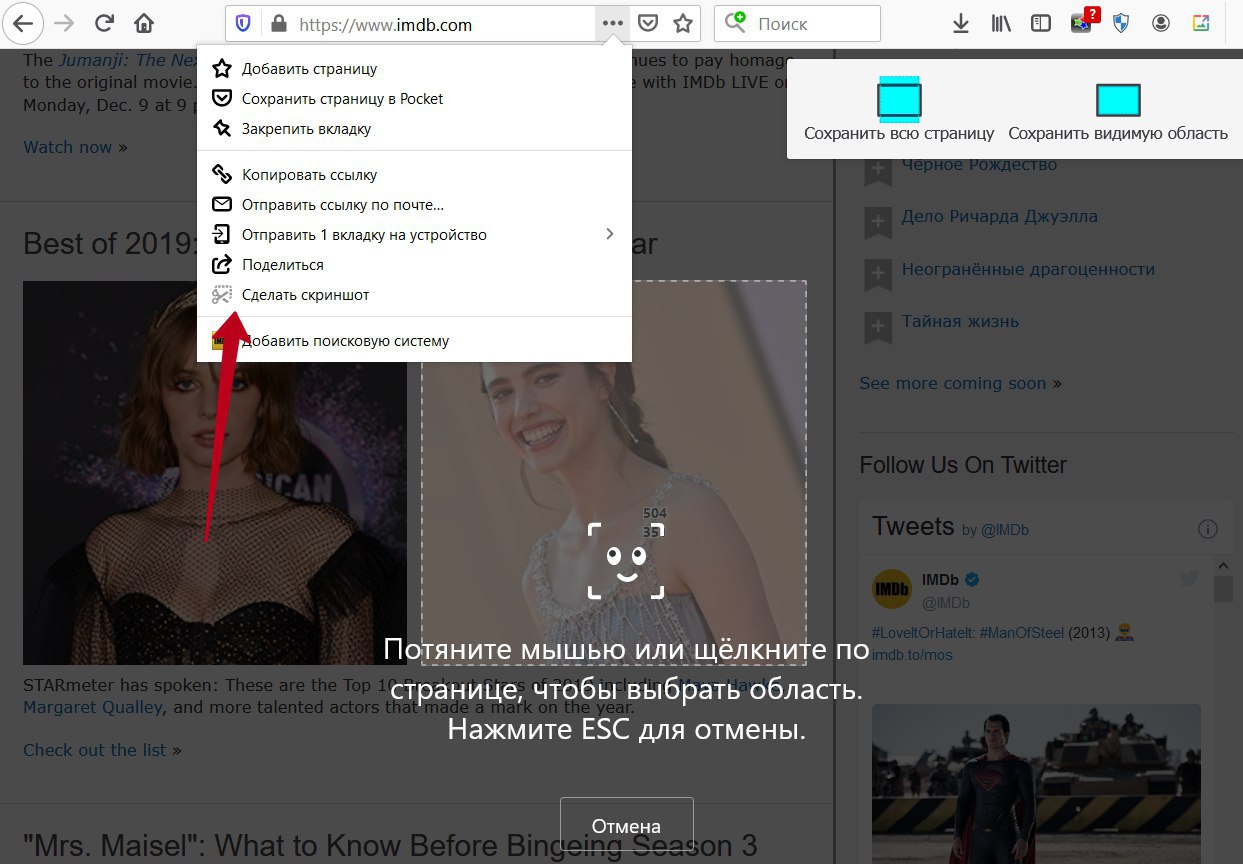1243x864 pixels.
Task: Click Сохранить видимую область button
Action: [1118, 110]
